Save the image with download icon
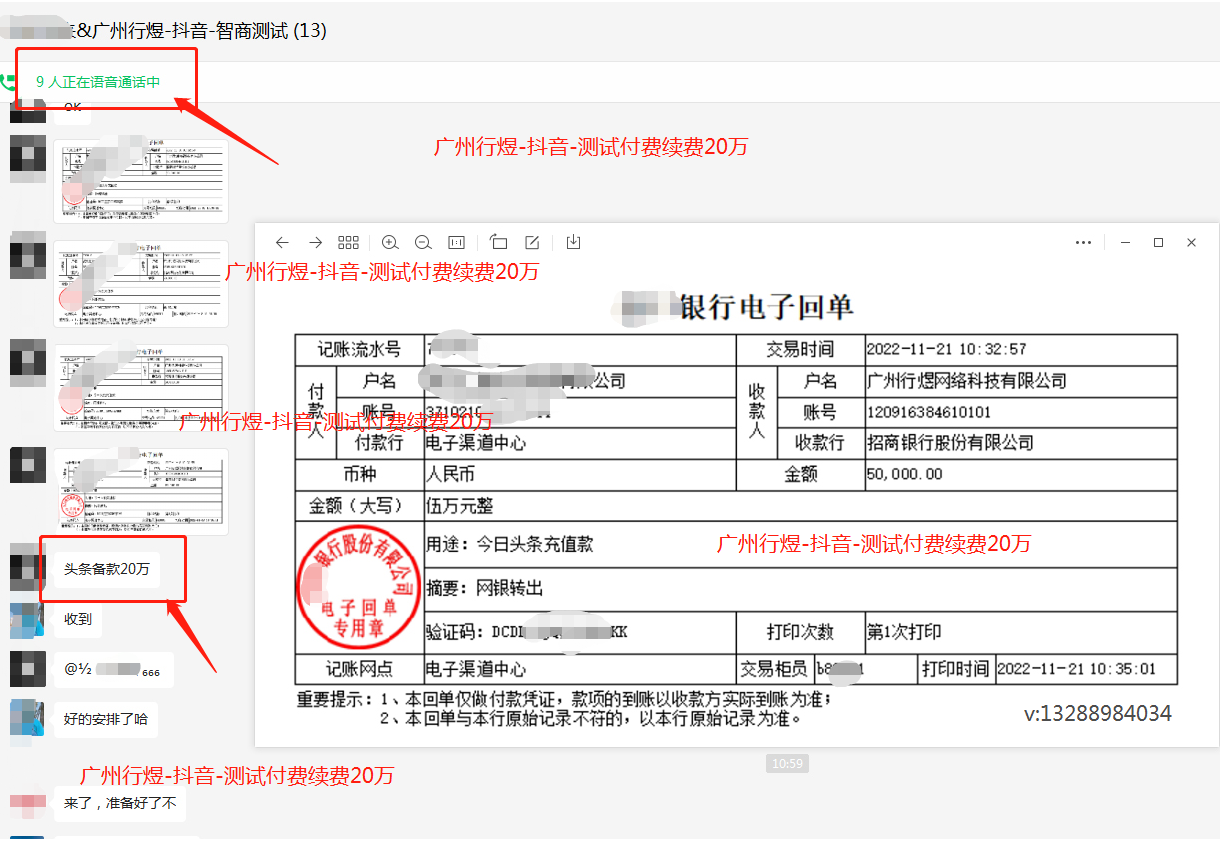This screenshot has width=1221, height=850. 573,243
